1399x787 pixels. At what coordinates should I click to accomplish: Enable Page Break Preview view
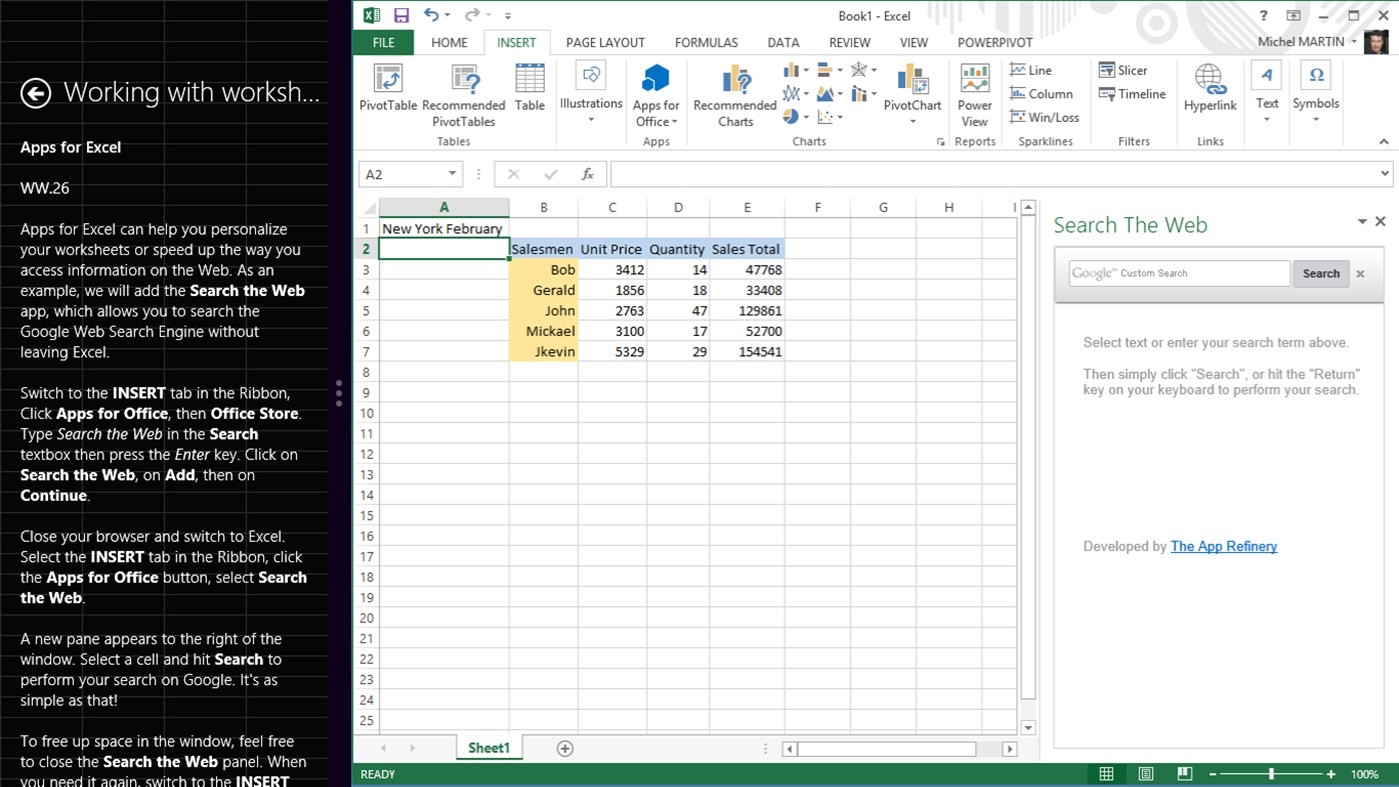1185,773
